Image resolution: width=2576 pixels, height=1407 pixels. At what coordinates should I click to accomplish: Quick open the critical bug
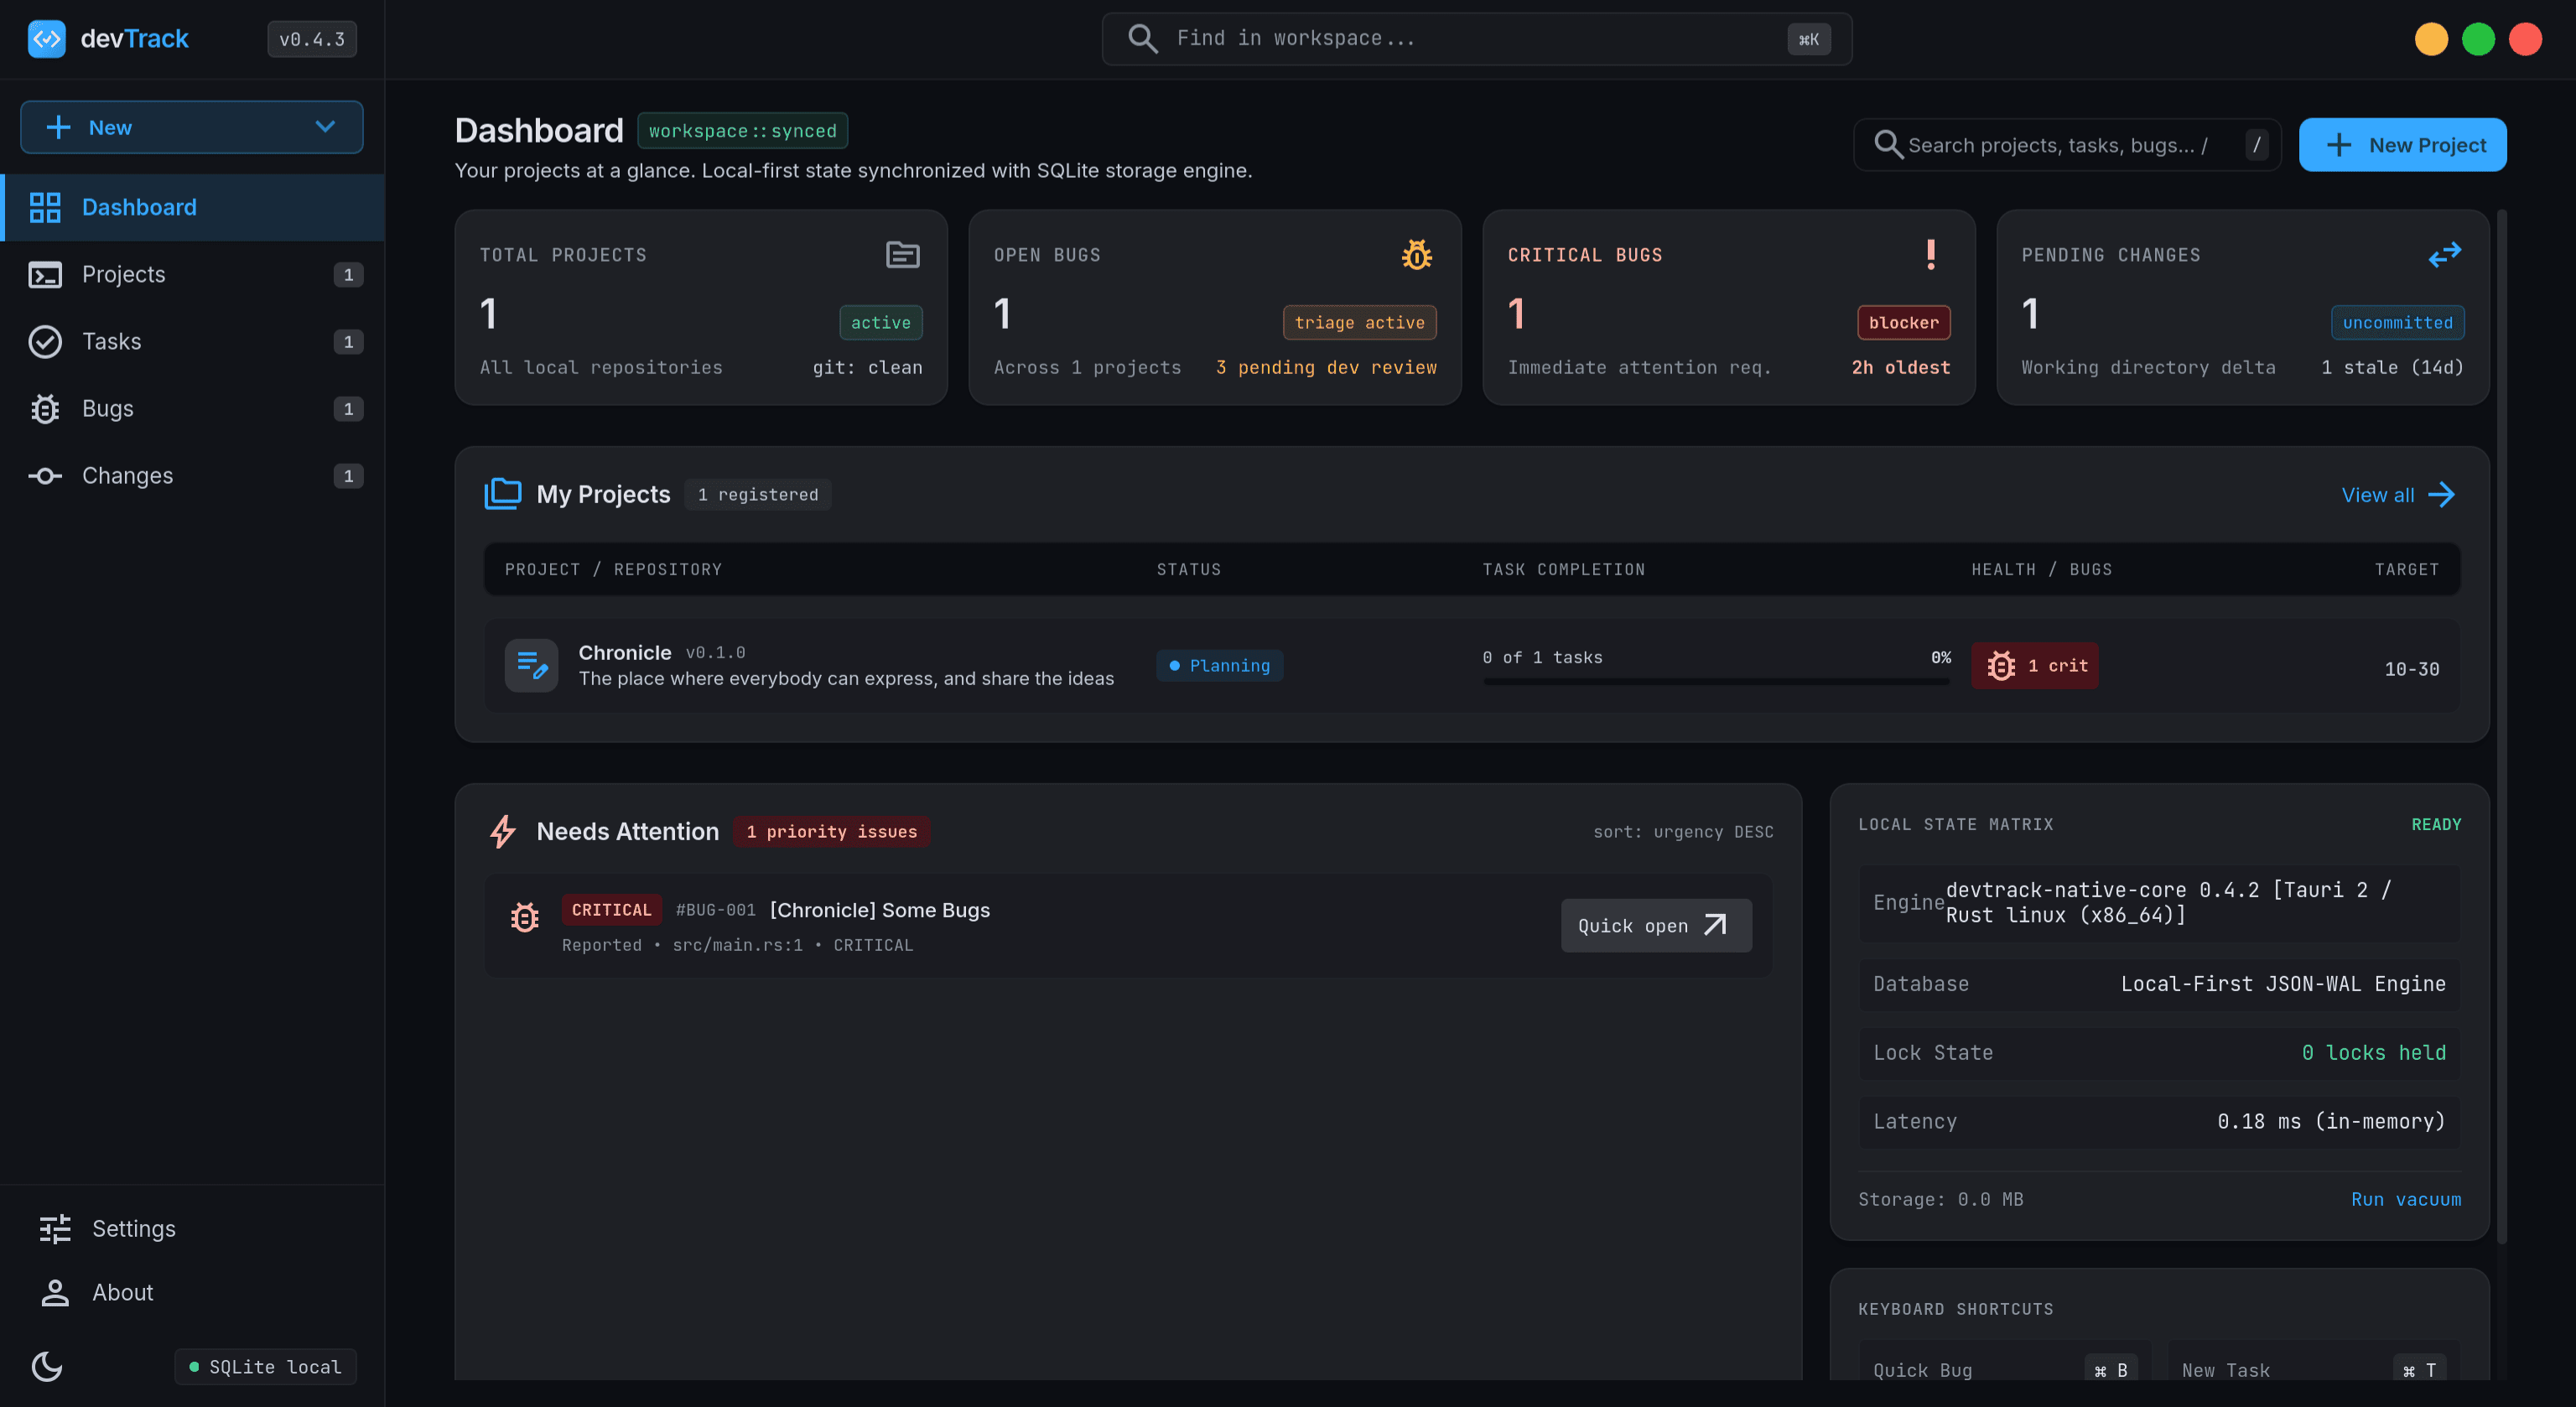point(1656,925)
